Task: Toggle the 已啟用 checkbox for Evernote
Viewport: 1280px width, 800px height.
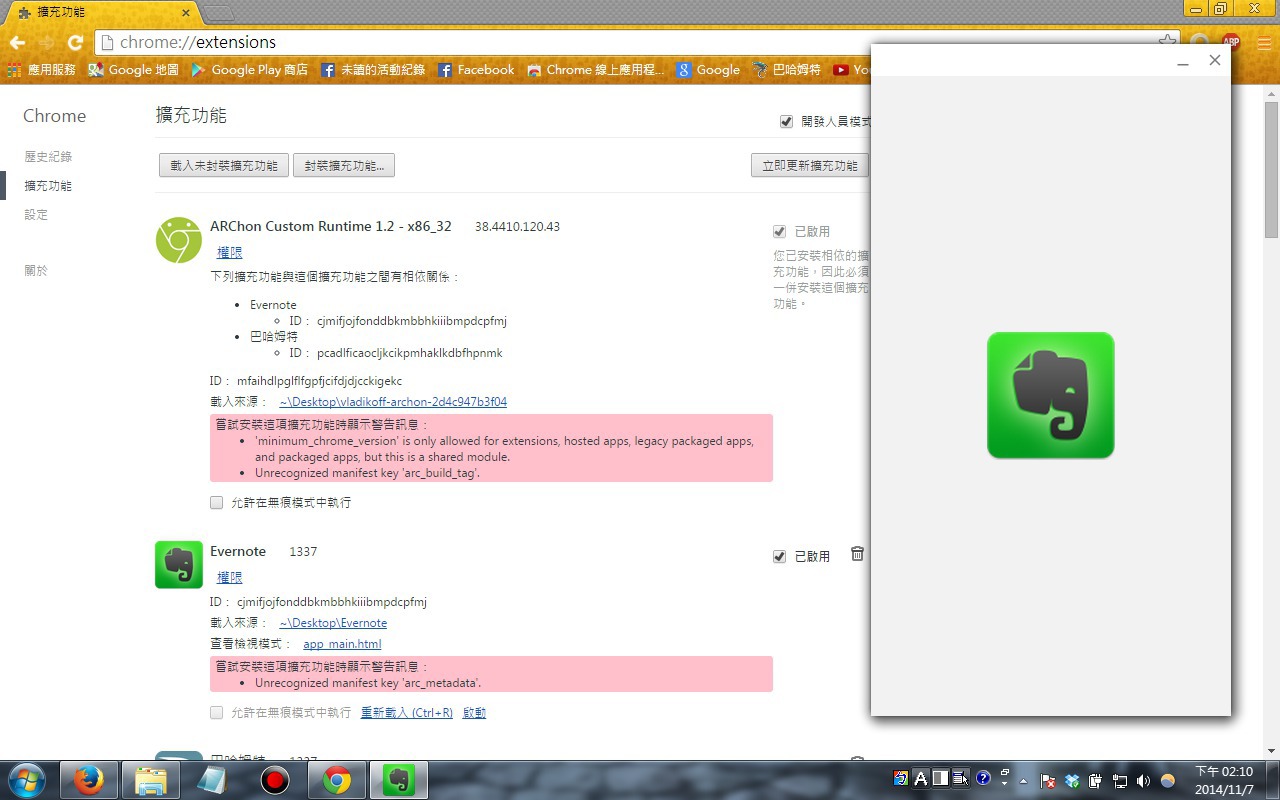Action: coord(779,556)
